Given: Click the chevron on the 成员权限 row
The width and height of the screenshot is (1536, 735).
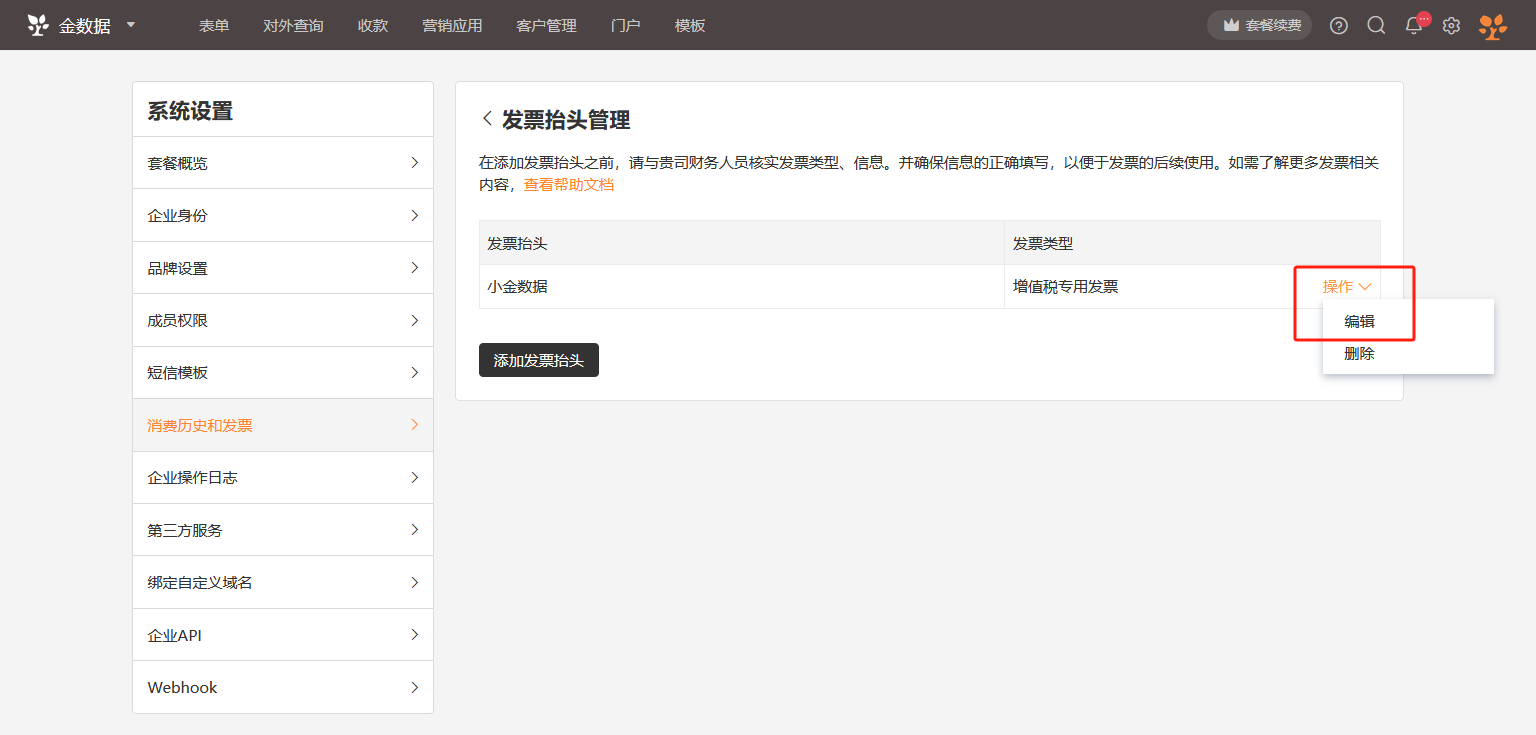Looking at the screenshot, I should click(x=415, y=320).
